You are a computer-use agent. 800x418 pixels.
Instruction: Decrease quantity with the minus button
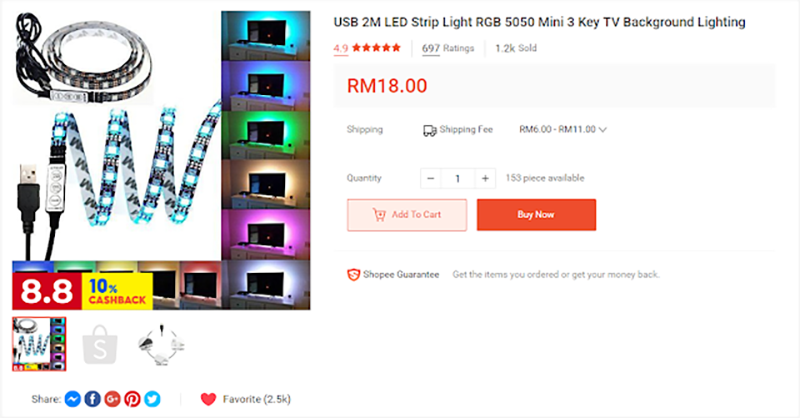431,178
